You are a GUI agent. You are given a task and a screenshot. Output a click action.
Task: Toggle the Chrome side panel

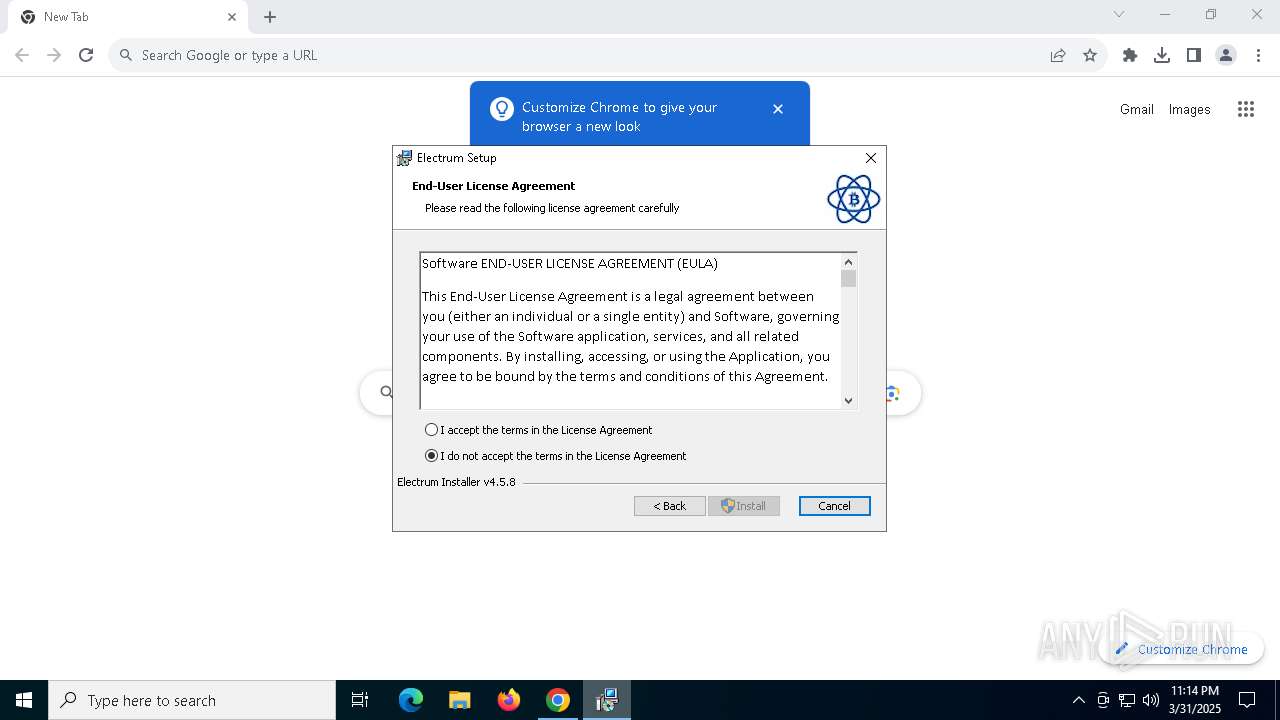[1194, 55]
